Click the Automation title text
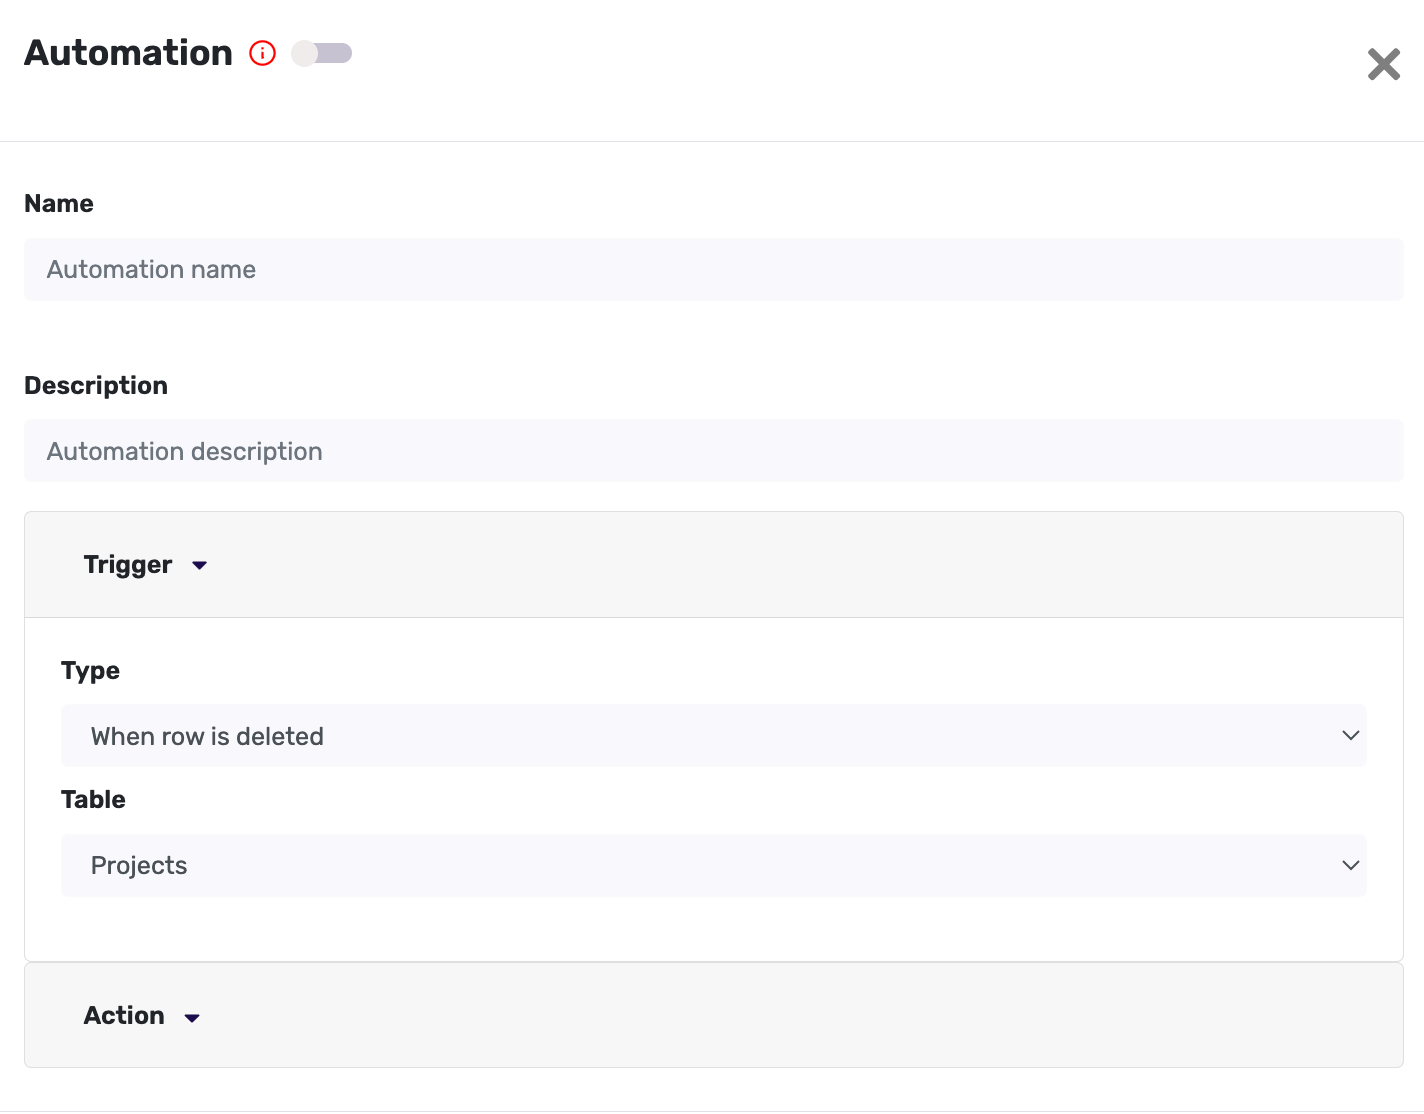1424x1114 pixels. coord(128,52)
